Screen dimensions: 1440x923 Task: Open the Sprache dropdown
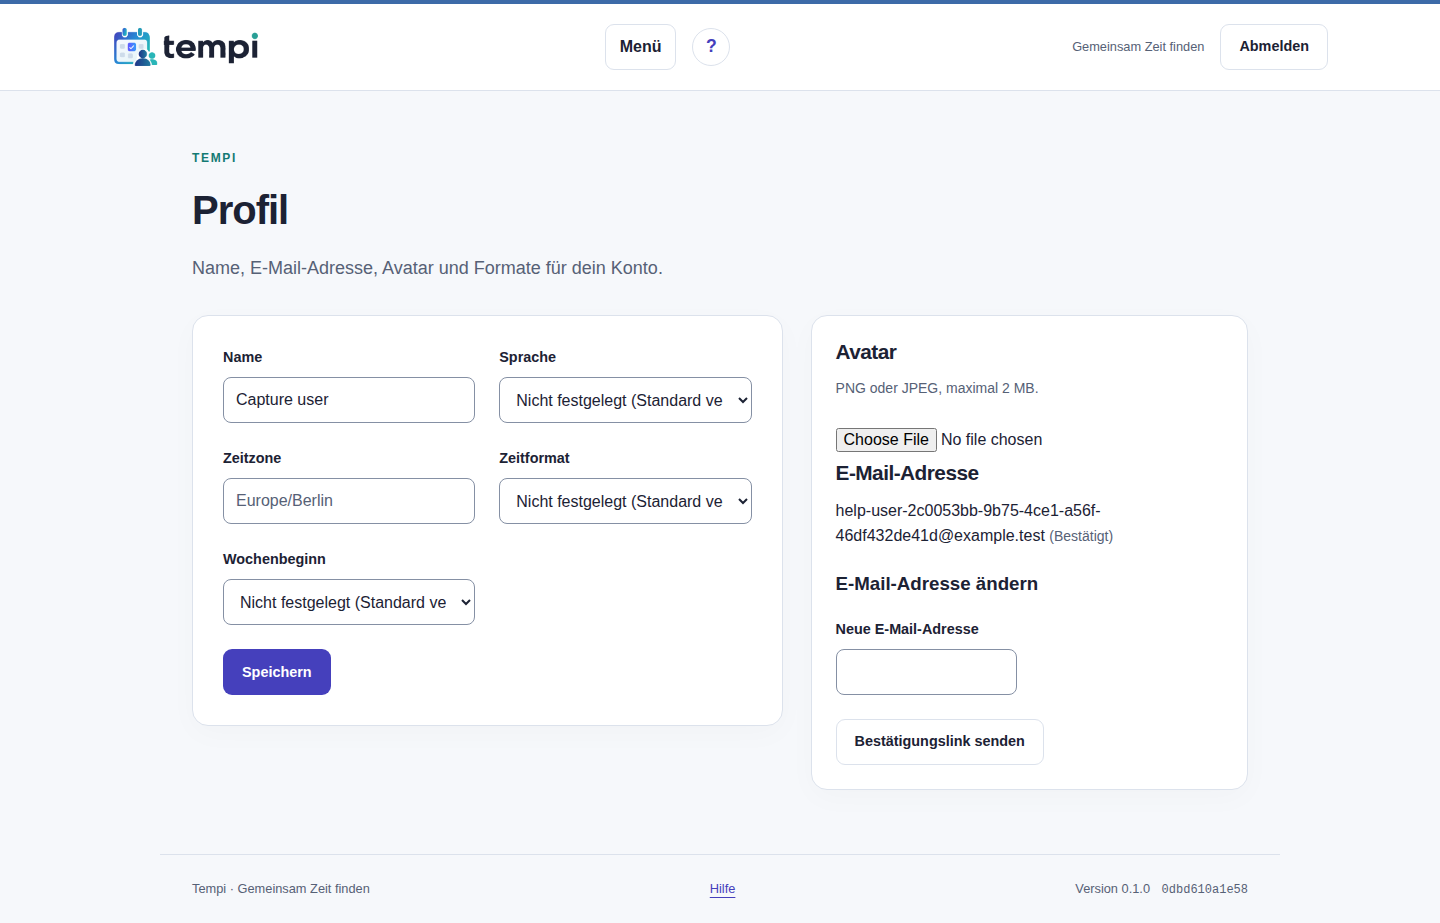625,400
